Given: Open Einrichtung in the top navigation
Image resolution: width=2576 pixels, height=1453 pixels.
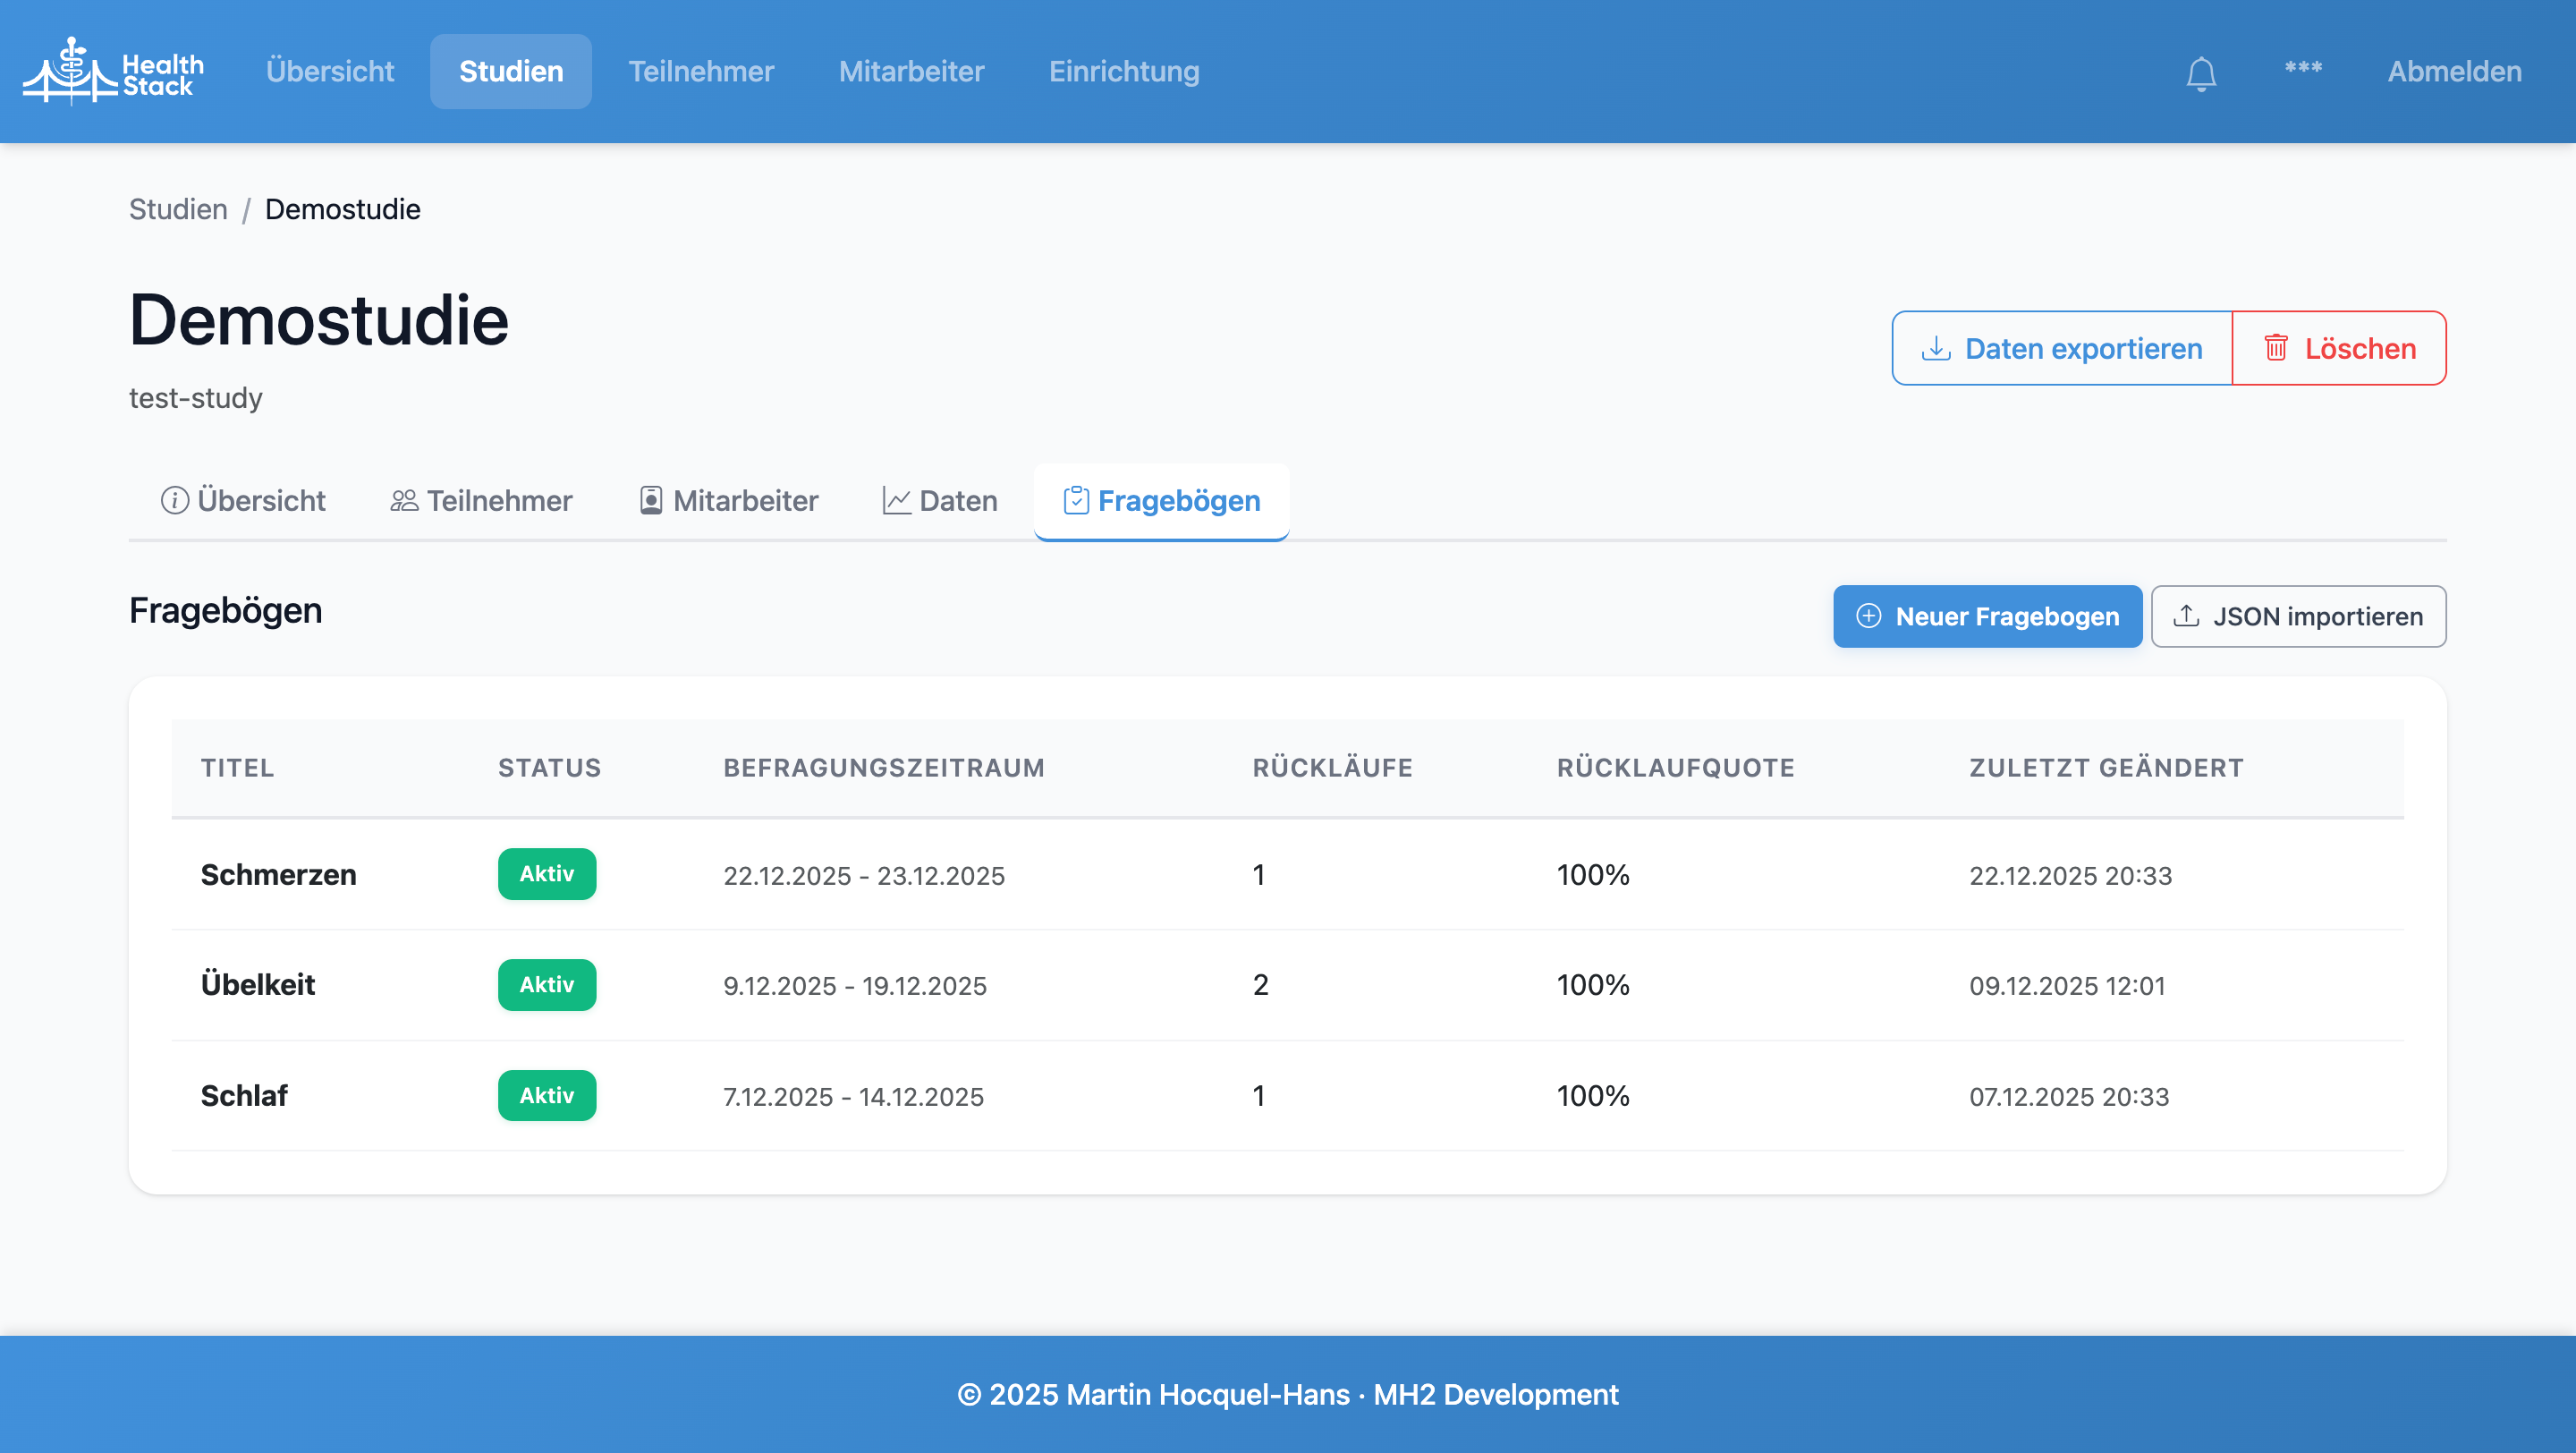Looking at the screenshot, I should (x=1123, y=71).
